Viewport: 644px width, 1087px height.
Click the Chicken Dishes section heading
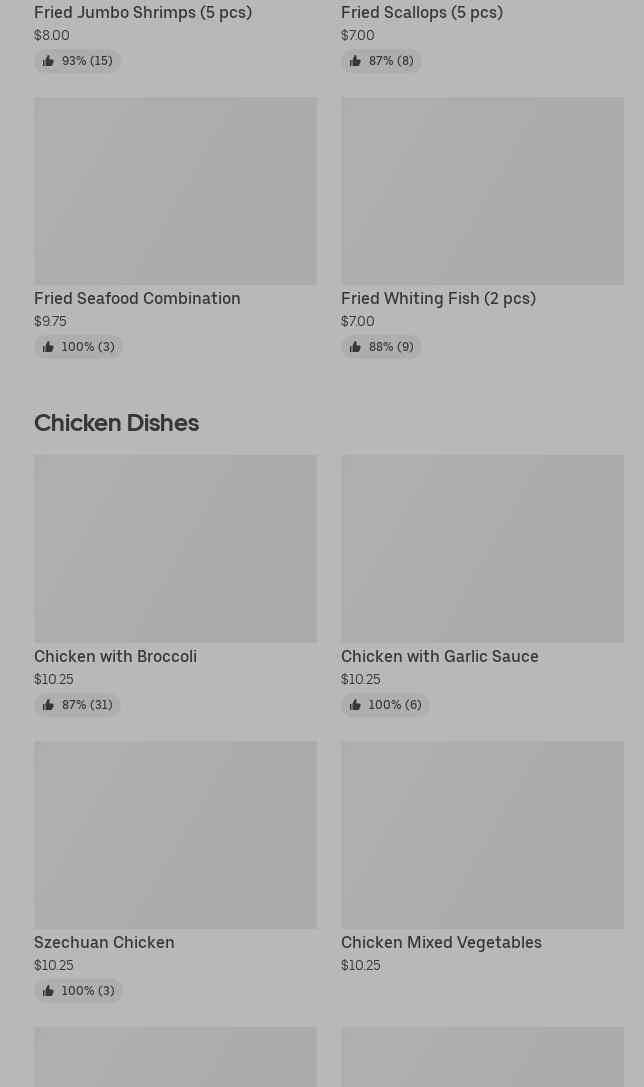[116, 423]
